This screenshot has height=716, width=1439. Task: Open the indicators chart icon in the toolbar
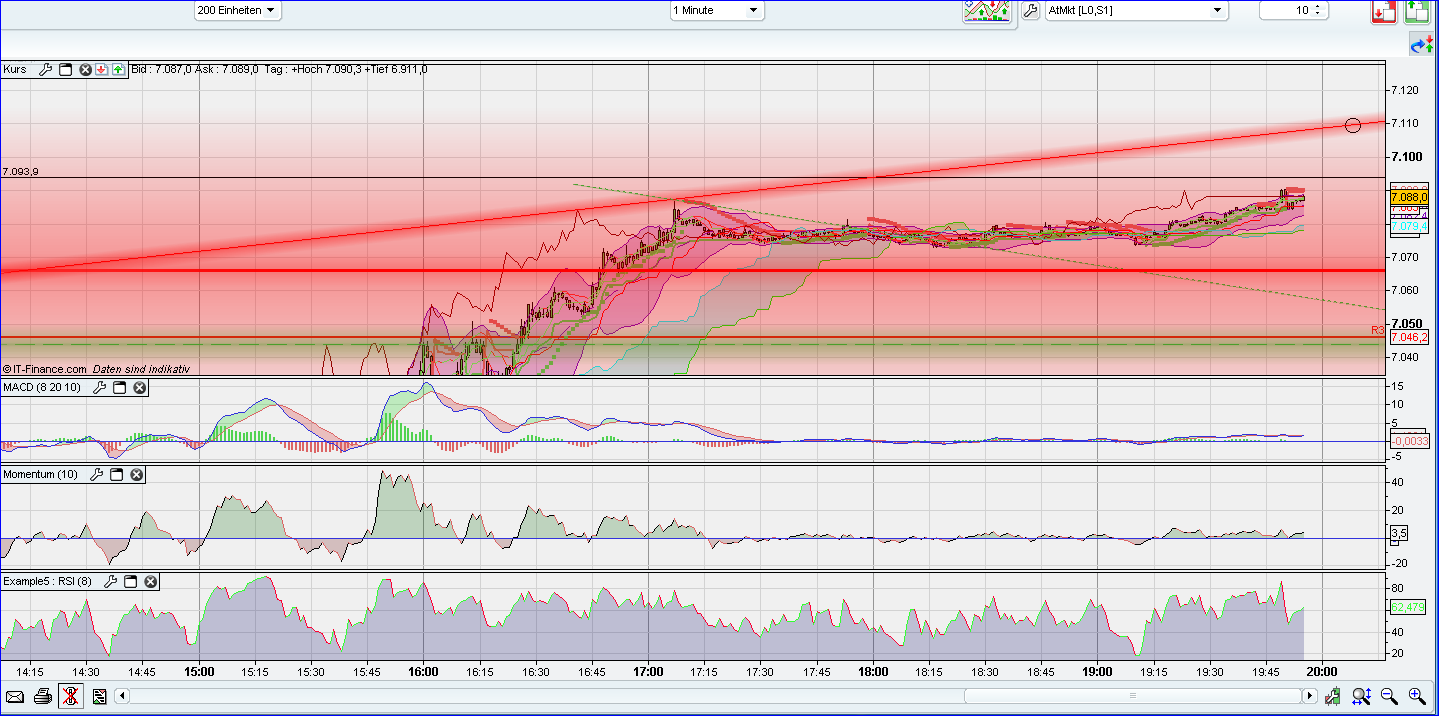coord(986,10)
